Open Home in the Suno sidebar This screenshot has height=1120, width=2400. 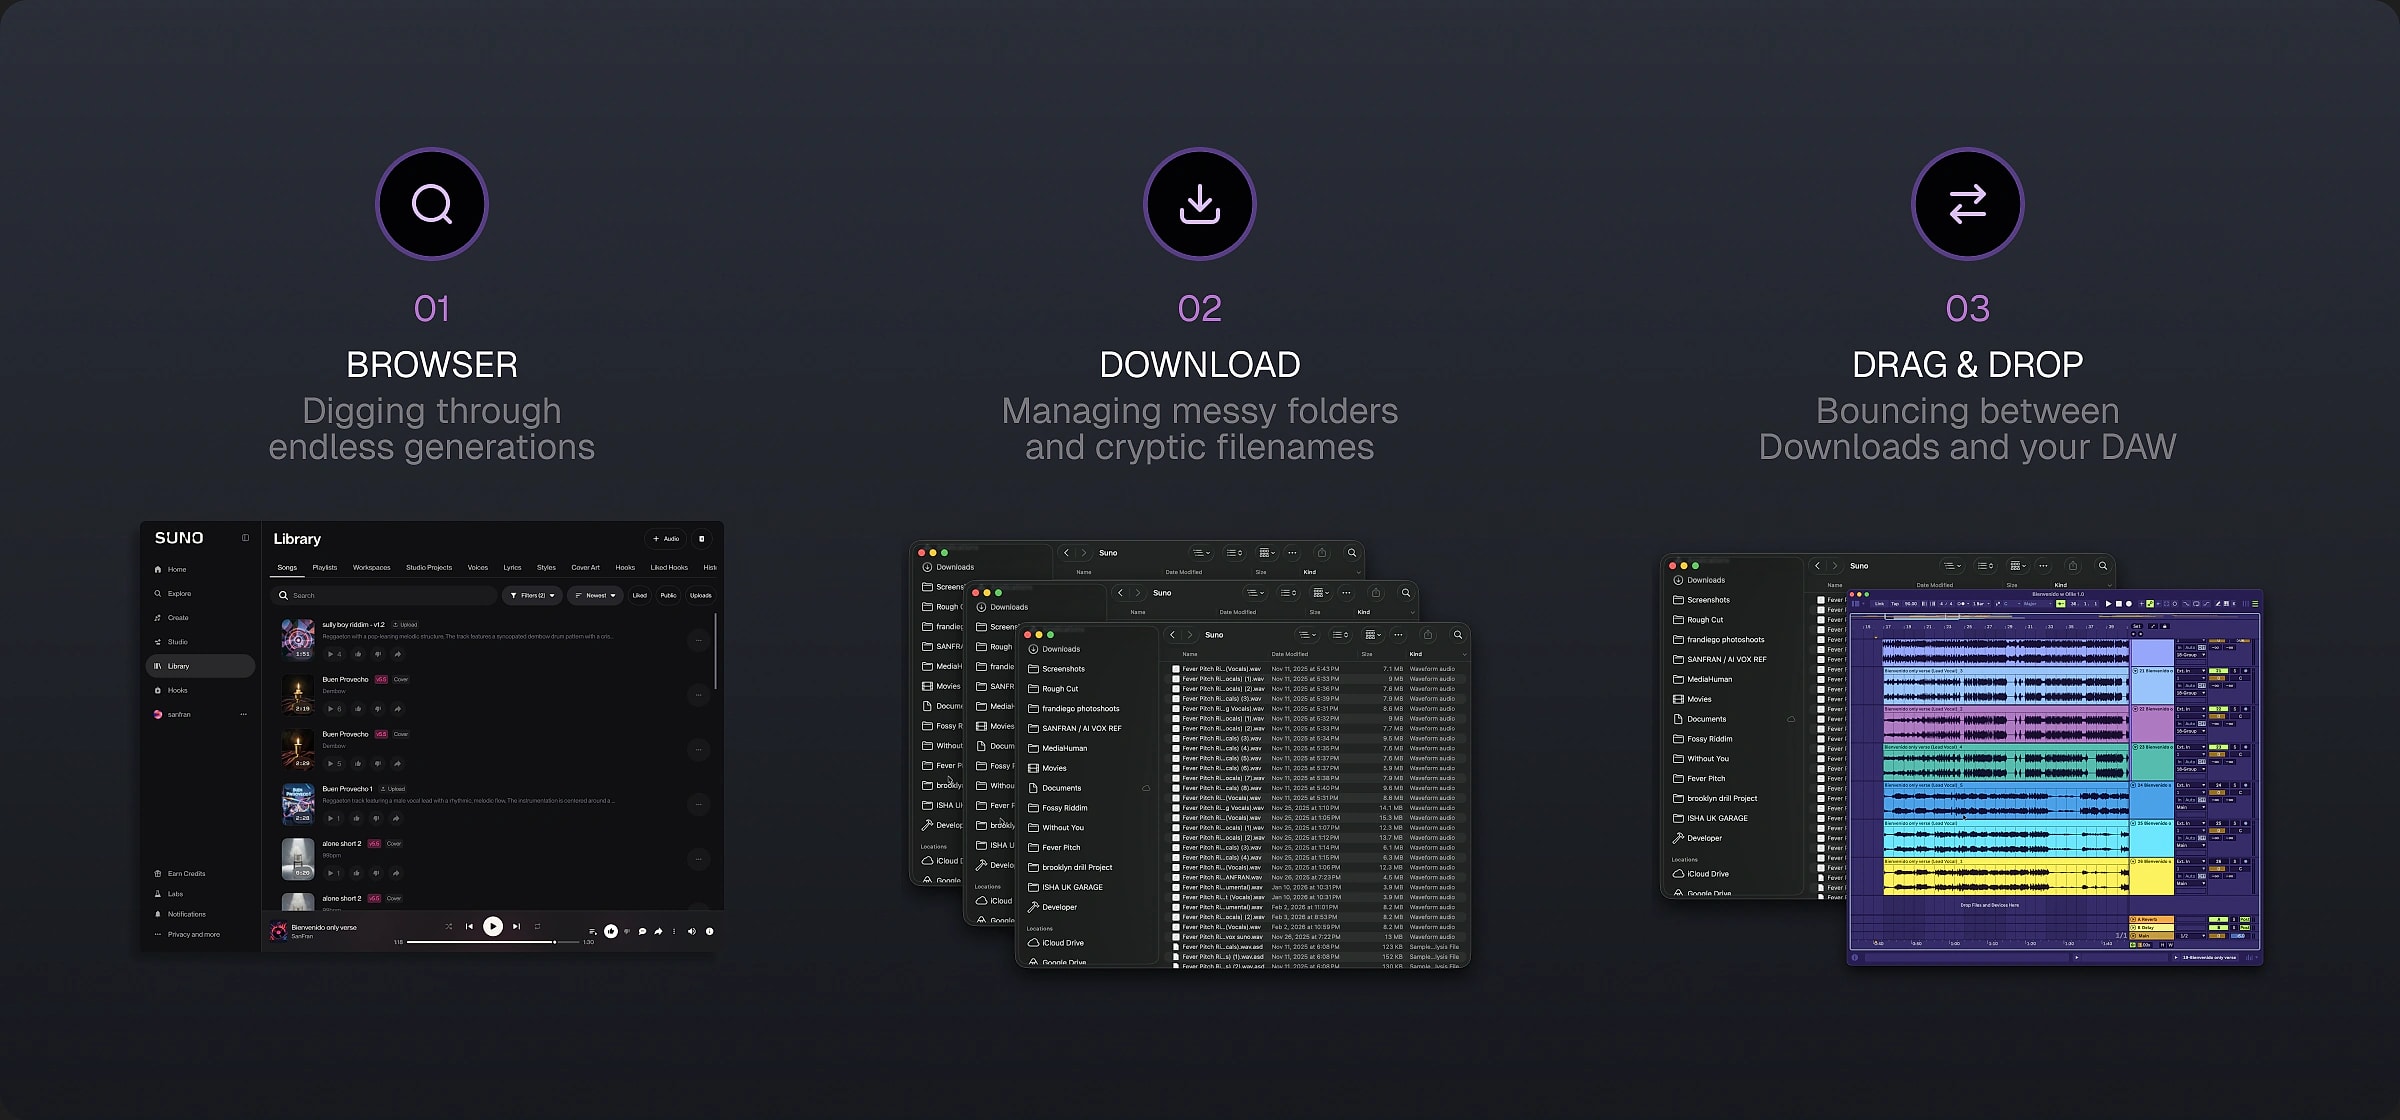click(171, 569)
